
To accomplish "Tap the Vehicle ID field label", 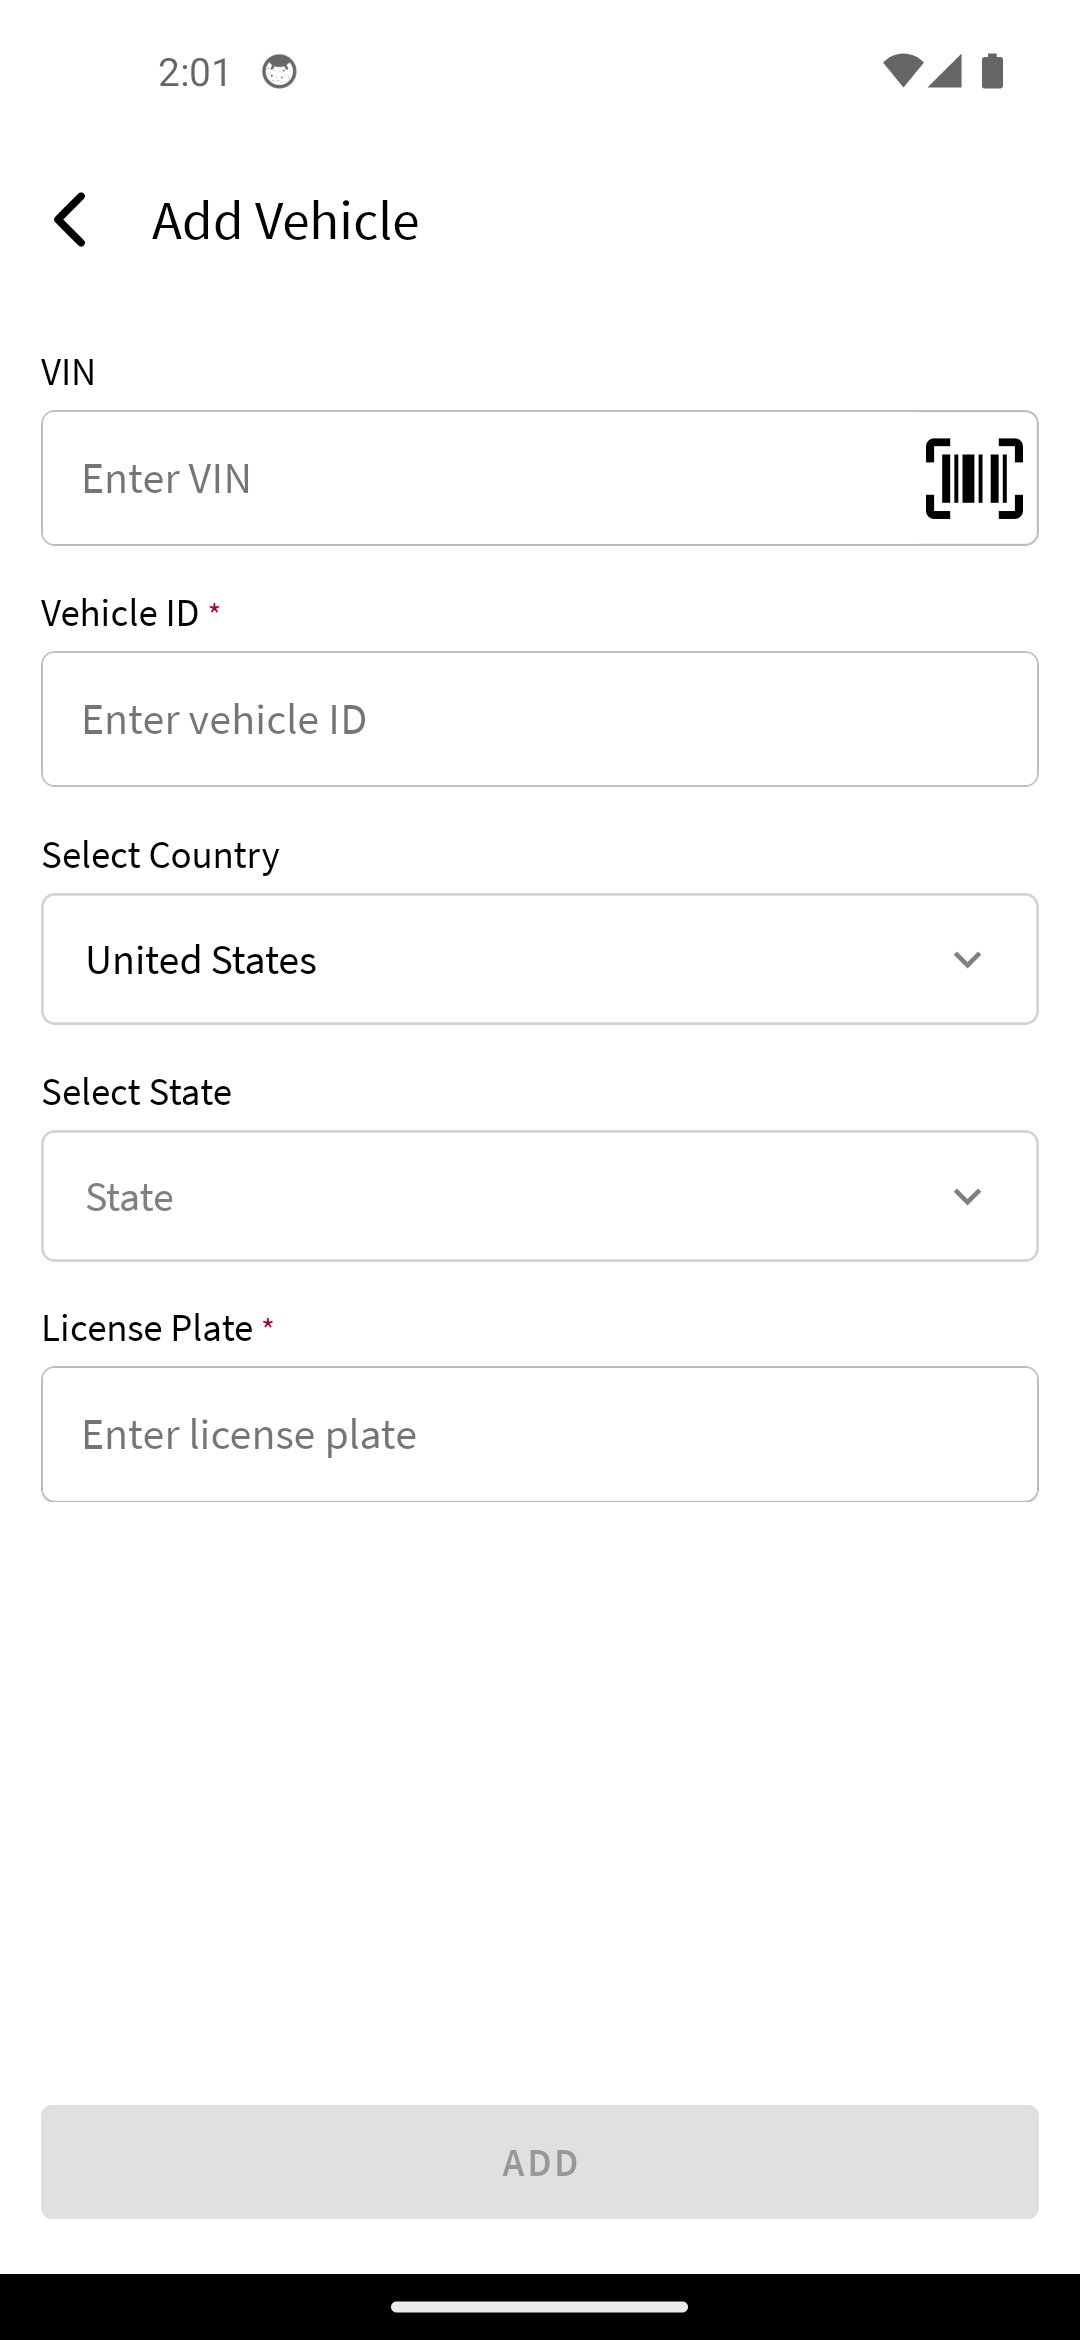I will 120,613.
